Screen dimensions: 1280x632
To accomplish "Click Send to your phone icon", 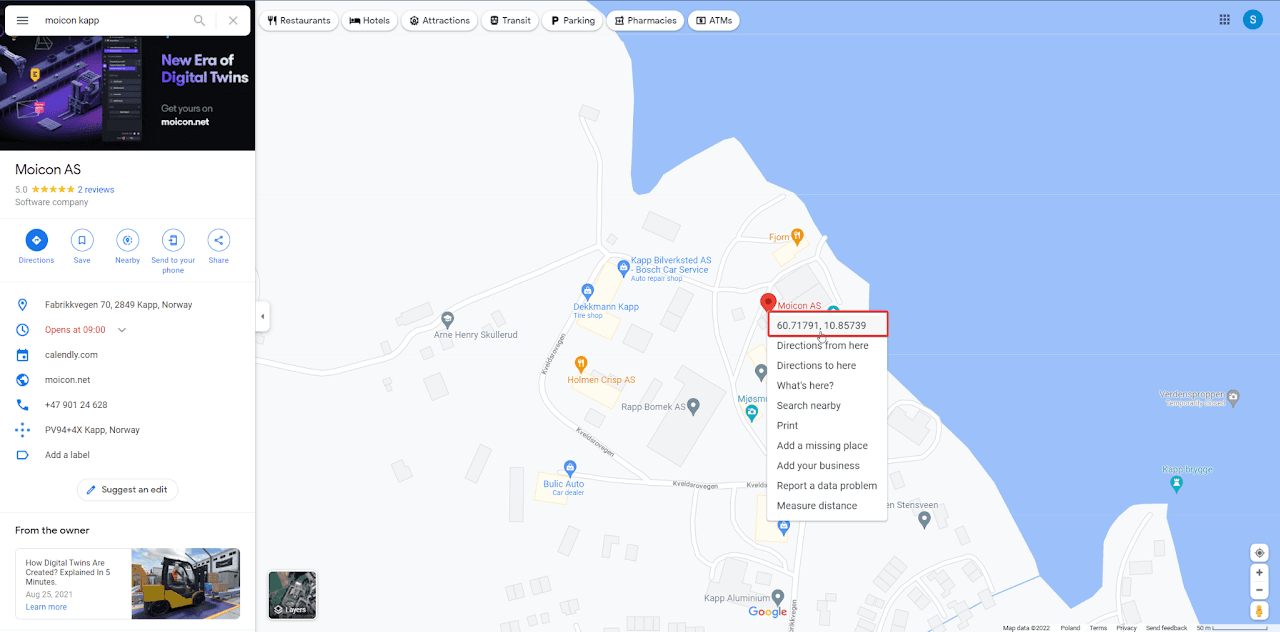I will 173,240.
